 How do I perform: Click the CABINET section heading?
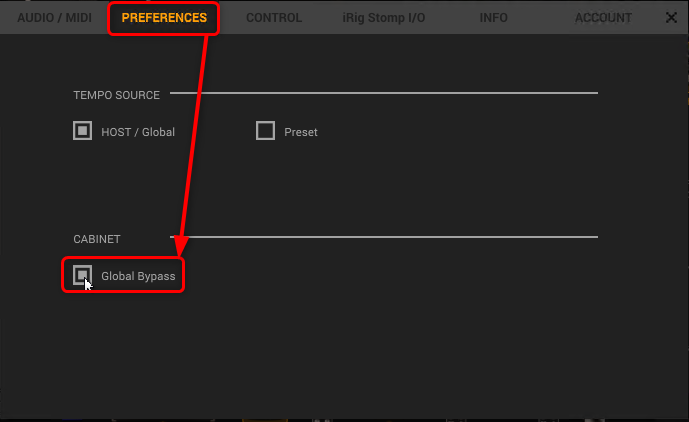point(97,239)
